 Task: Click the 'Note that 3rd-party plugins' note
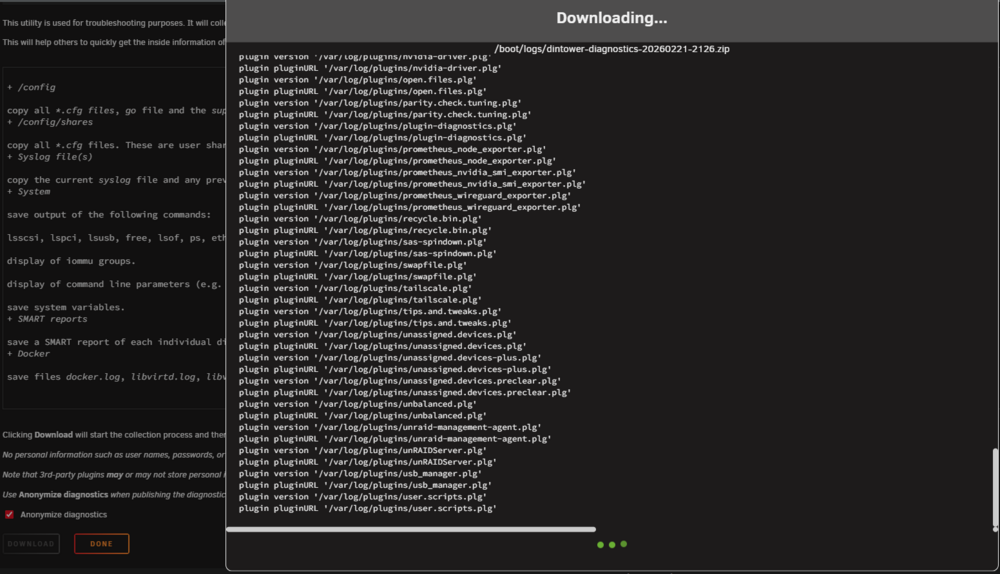tap(114, 475)
